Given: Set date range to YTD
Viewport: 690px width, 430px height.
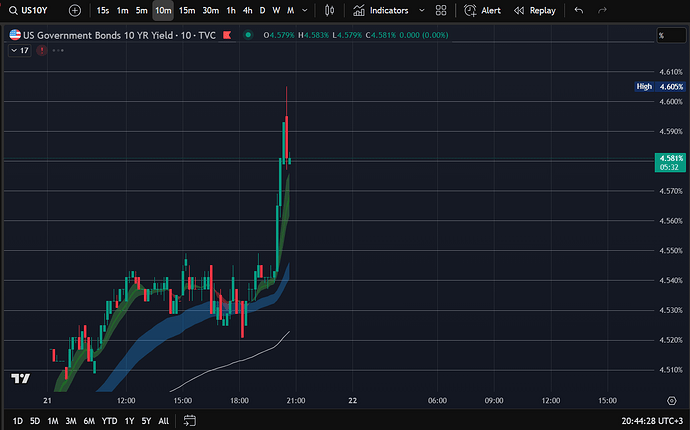Looking at the screenshot, I should [x=109, y=421].
